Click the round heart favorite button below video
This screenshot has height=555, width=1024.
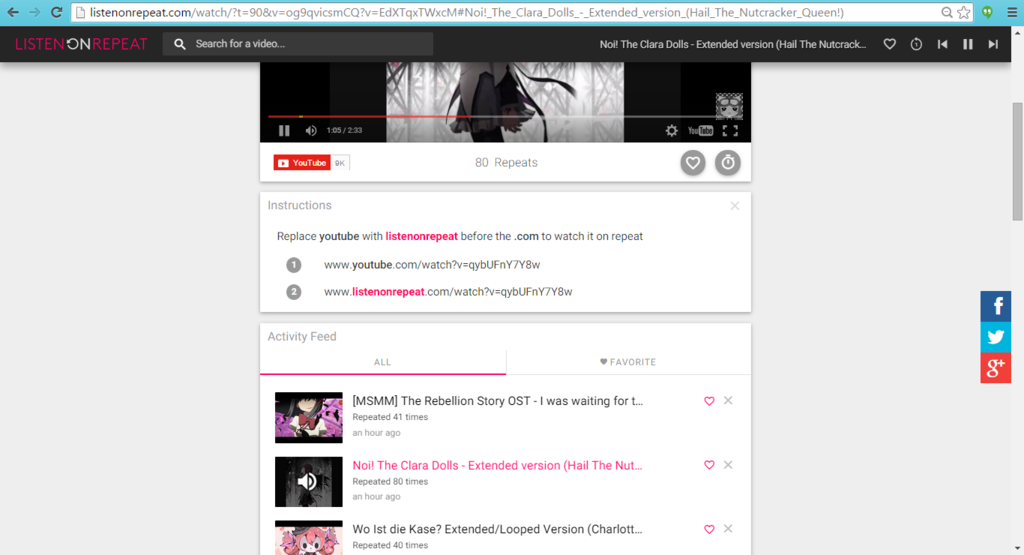(693, 162)
